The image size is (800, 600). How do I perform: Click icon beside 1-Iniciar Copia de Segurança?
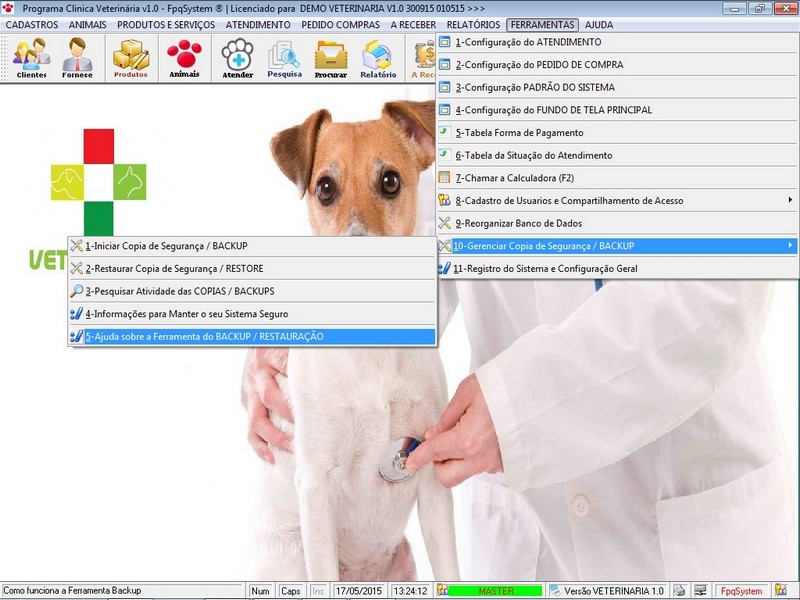click(77, 246)
